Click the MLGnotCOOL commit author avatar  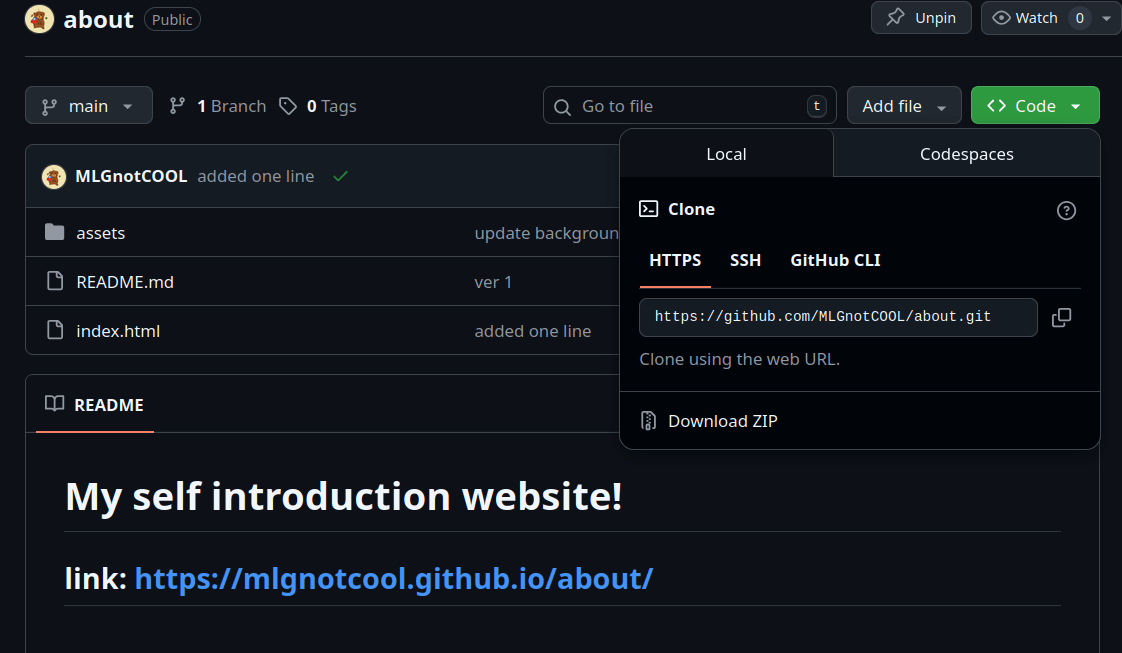(x=54, y=177)
